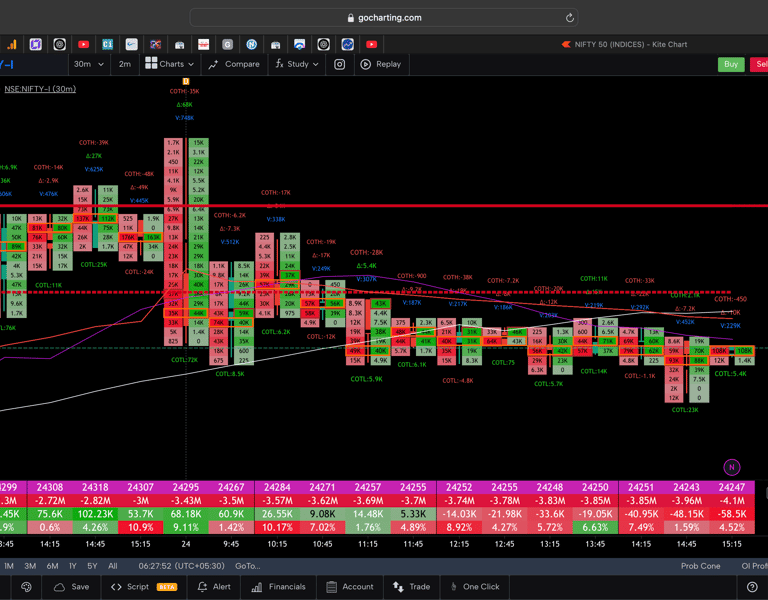This screenshot has width=768, height=600.
Task: Select the 2m timeframe
Action: point(125,64)
